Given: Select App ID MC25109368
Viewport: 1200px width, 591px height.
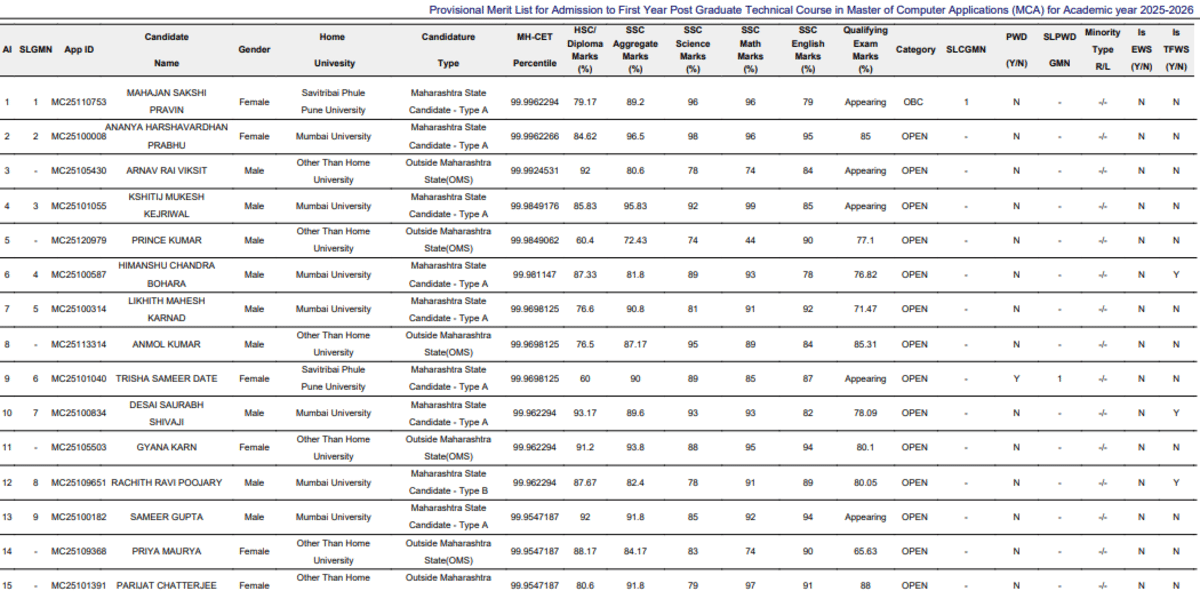Looking at the screenshot, I should (79, 551).
